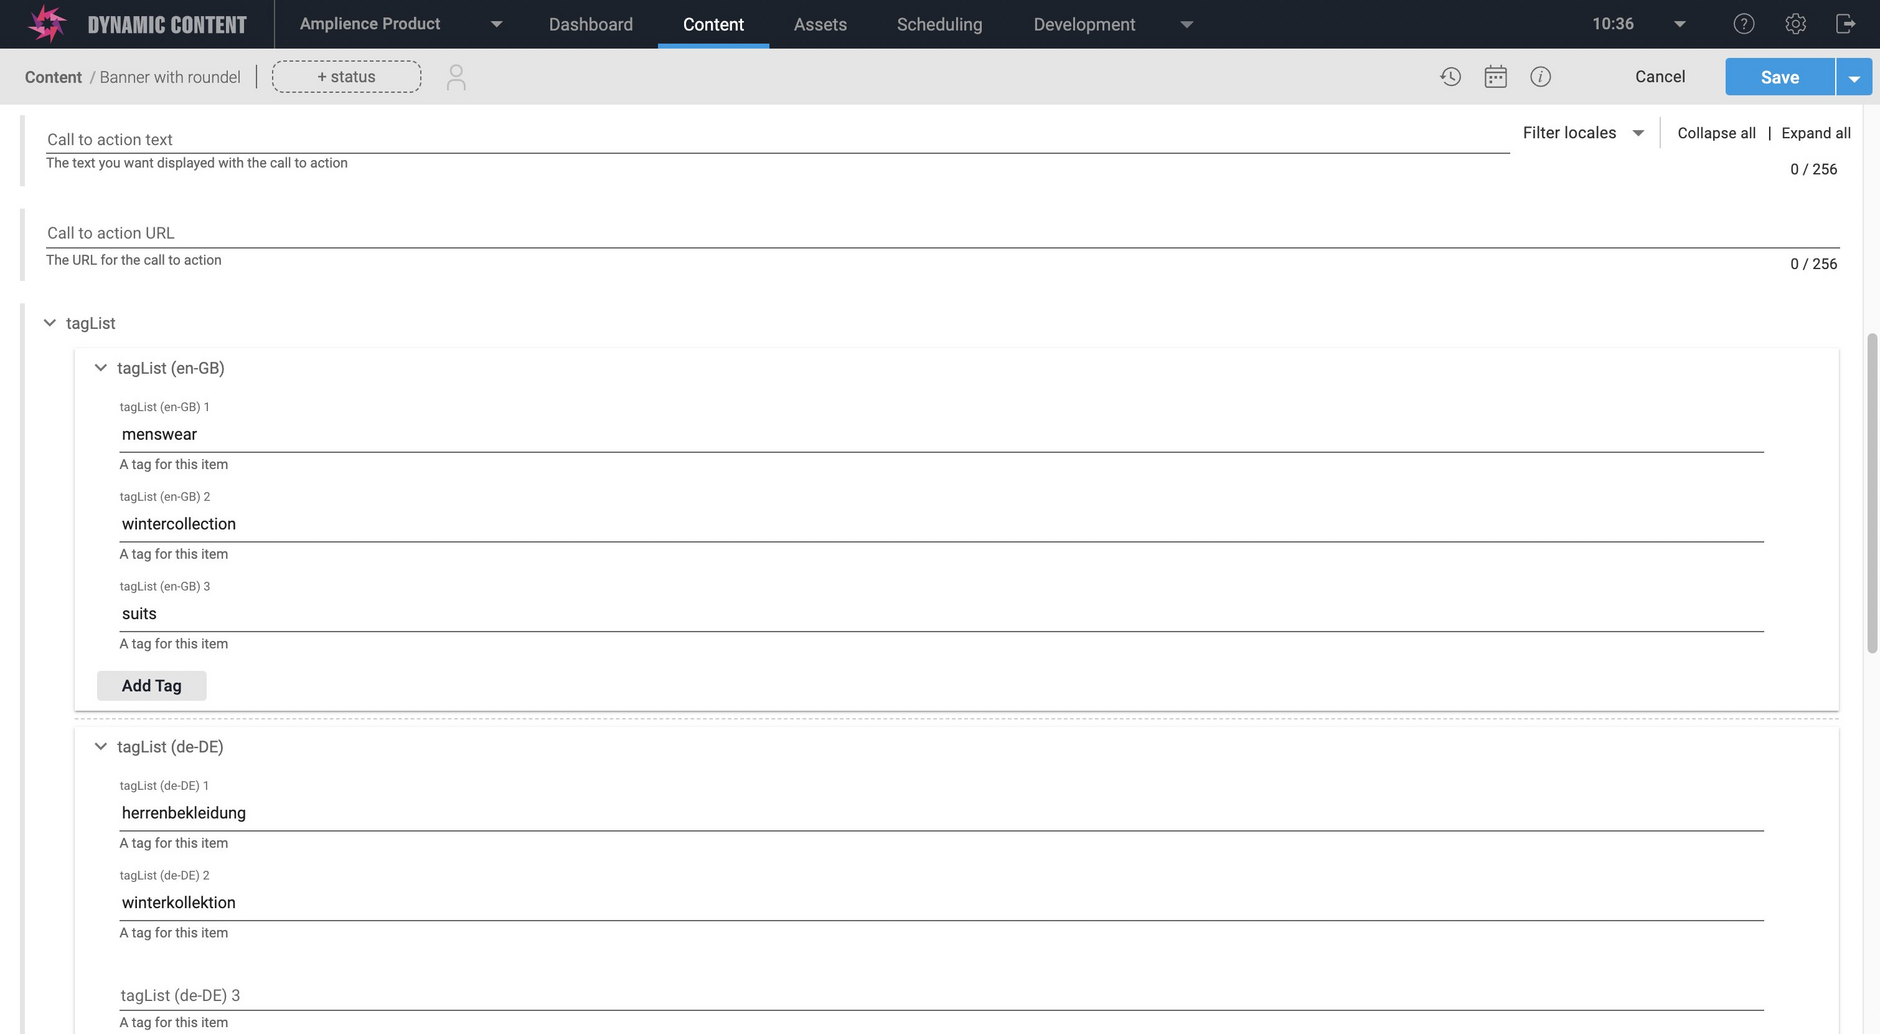
Task: Open the version history icon
Action: [x=1450, y=77]
